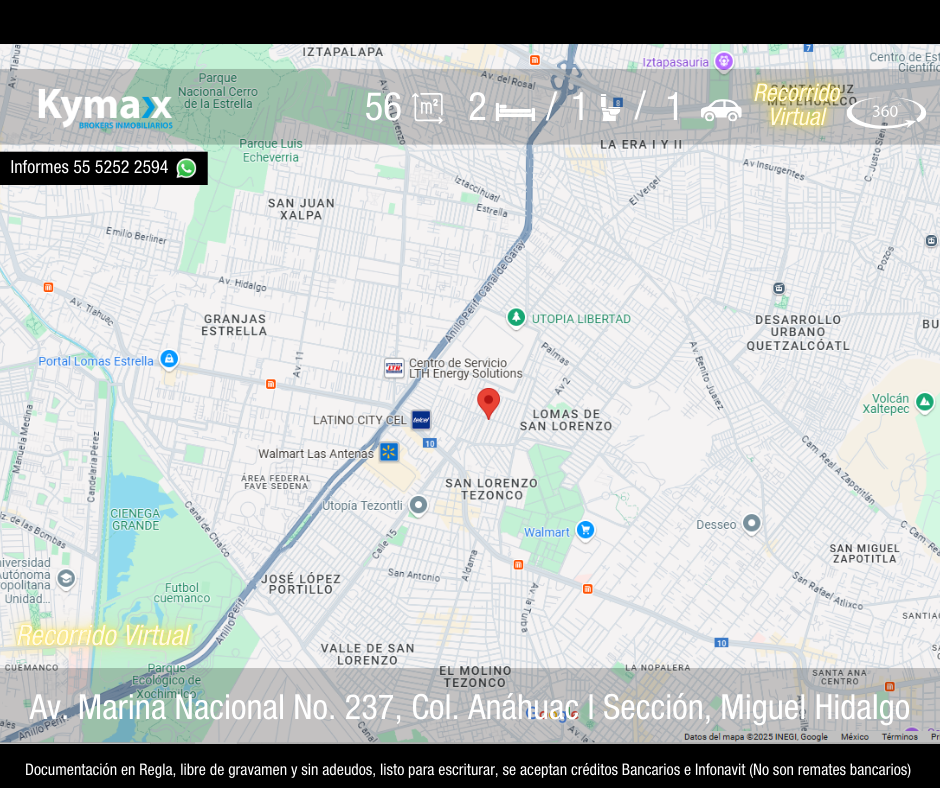Open the LTH service center icon
The image size is (940, 788).
click(394, 368)
